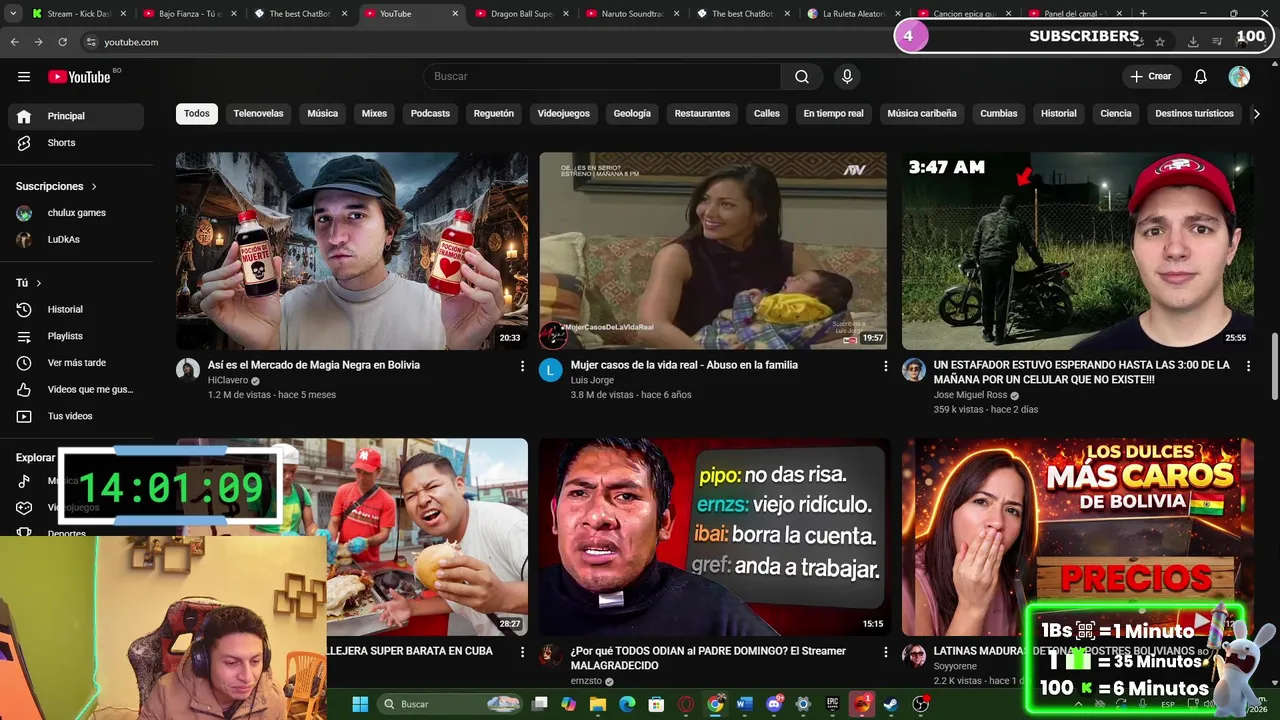Filter by Música chip
Screen dimensions: 1280x720
tap(322, 114)
